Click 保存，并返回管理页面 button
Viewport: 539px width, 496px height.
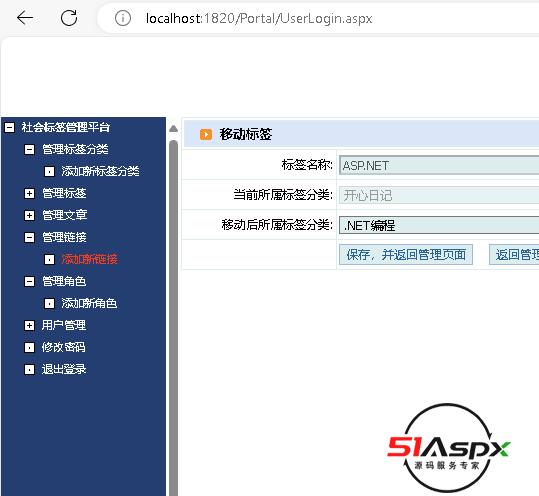click(406, 255)
